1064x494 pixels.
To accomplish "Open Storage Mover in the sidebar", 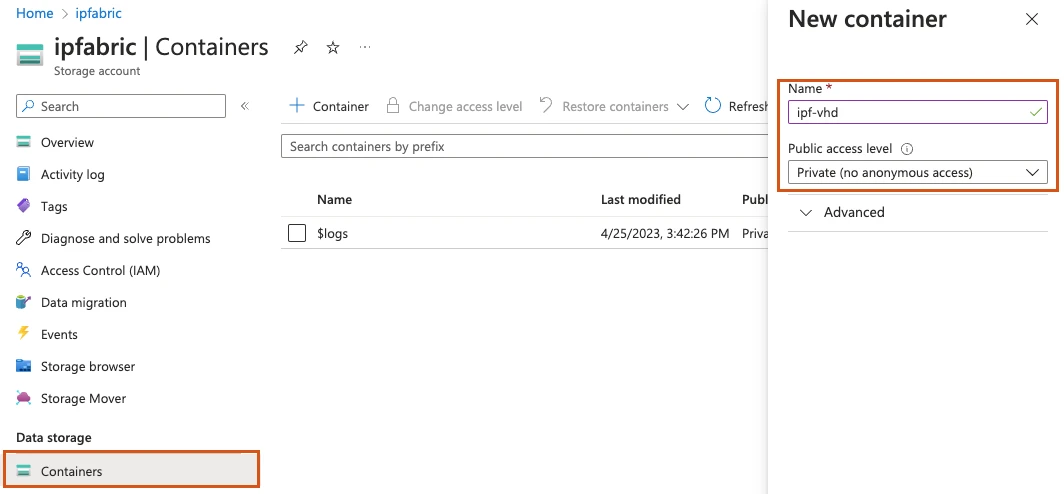I will point(83,398).
